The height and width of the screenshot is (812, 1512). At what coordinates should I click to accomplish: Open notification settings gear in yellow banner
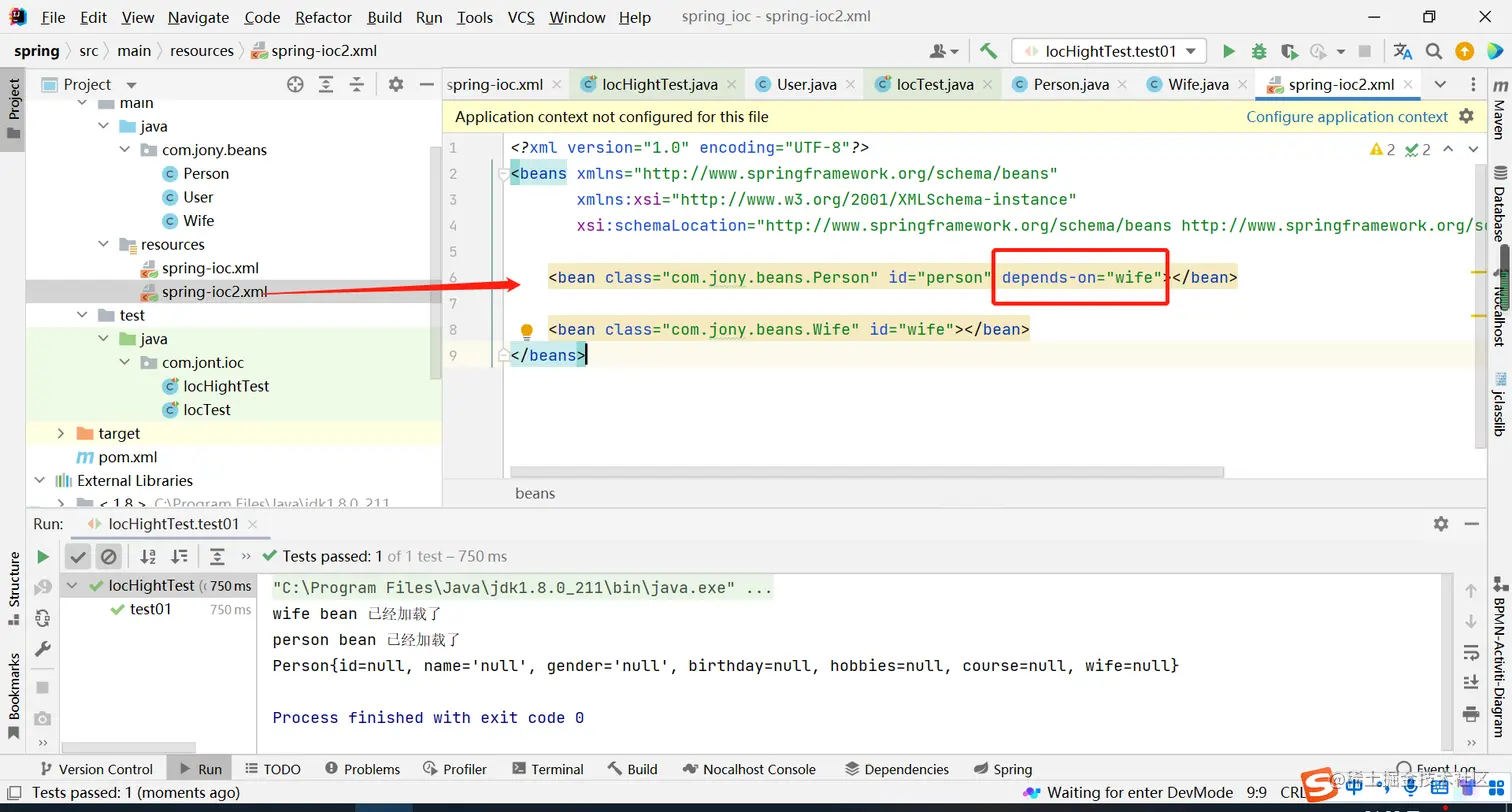click(1466, 116)
